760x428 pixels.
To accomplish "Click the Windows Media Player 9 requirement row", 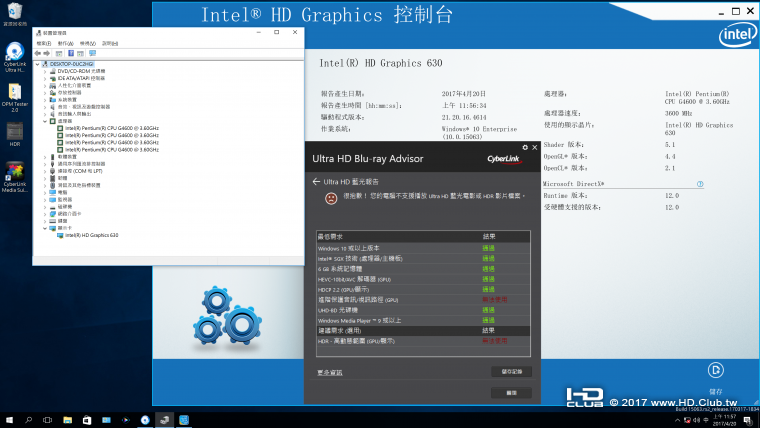I will 423,320.
